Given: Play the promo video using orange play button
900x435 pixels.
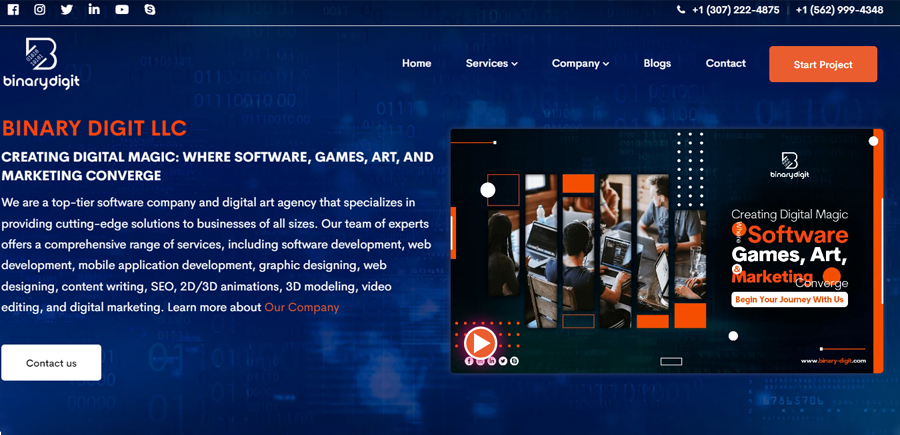Looking at the screenshot, I should 480,343.
